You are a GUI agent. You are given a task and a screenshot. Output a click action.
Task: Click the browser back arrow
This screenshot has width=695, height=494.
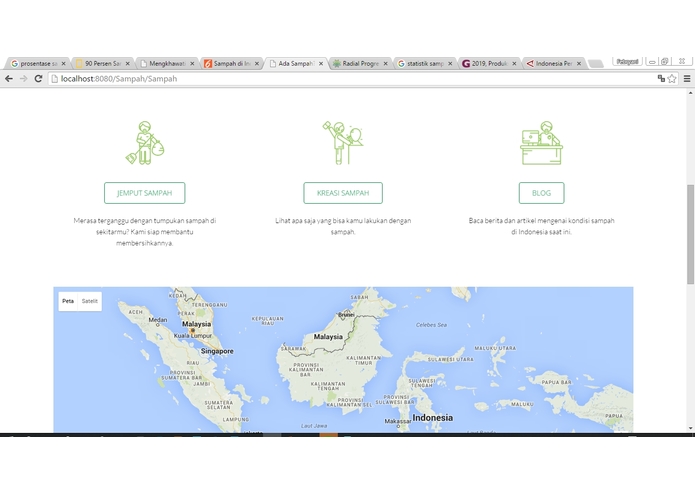9,78
